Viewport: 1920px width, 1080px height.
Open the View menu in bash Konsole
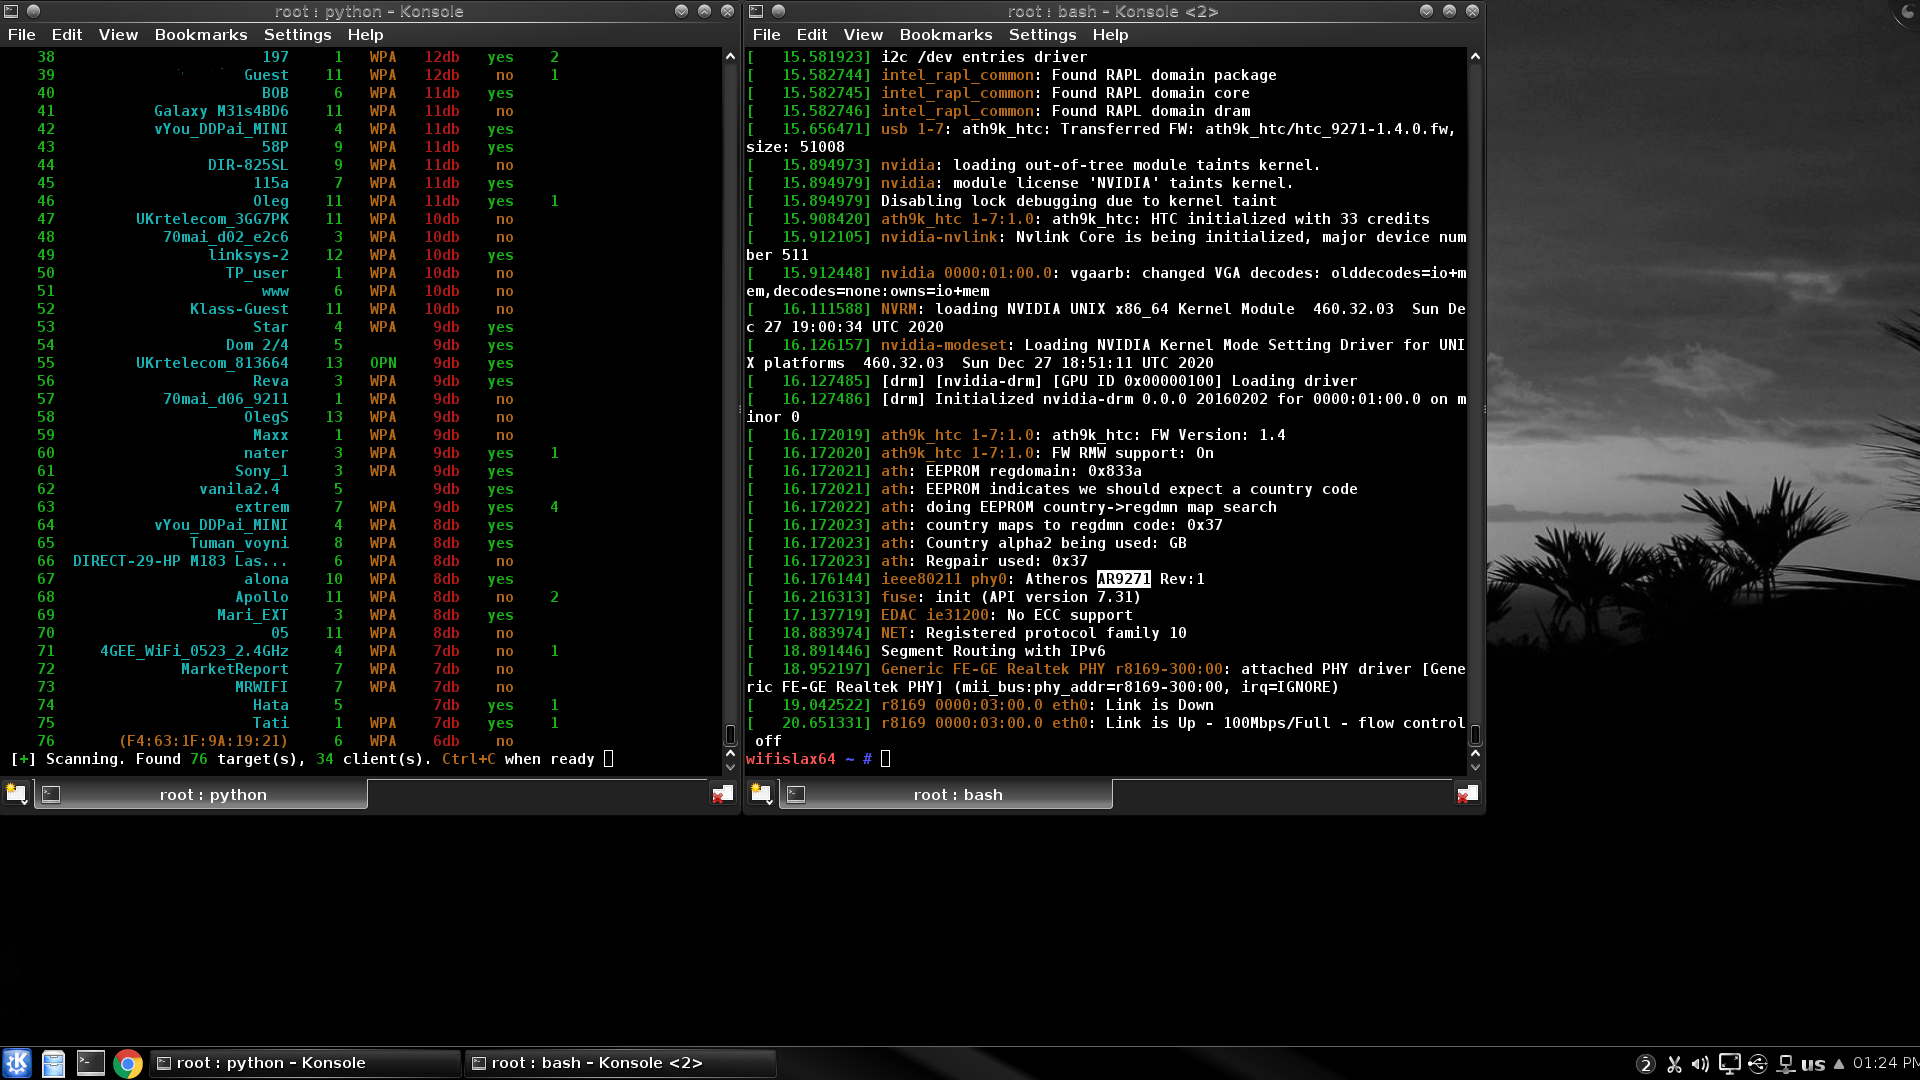pos(862,35)
